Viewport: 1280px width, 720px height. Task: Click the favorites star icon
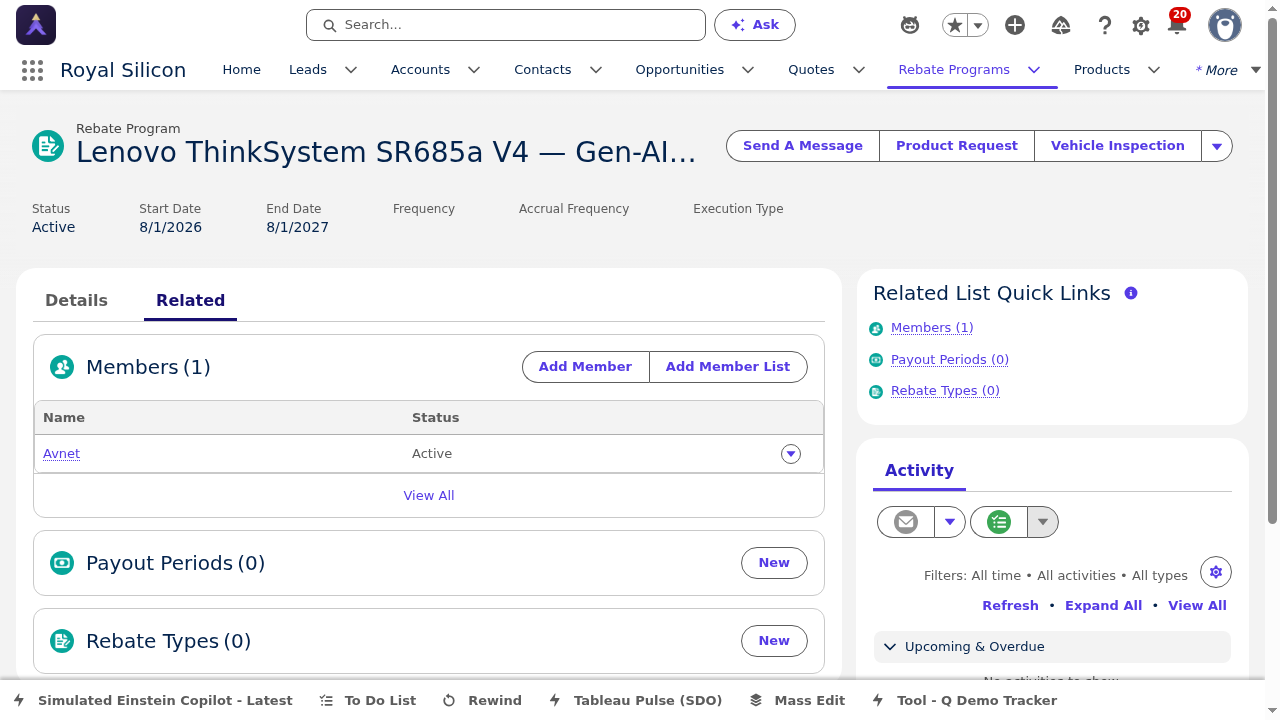[x=955, y=25]
